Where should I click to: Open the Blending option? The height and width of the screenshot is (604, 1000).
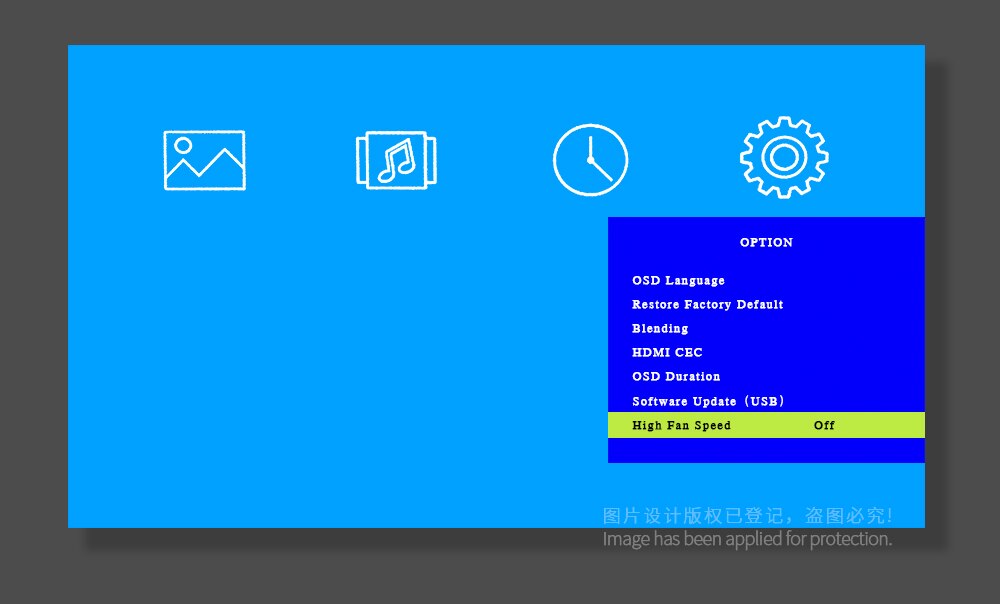point(660,329)
